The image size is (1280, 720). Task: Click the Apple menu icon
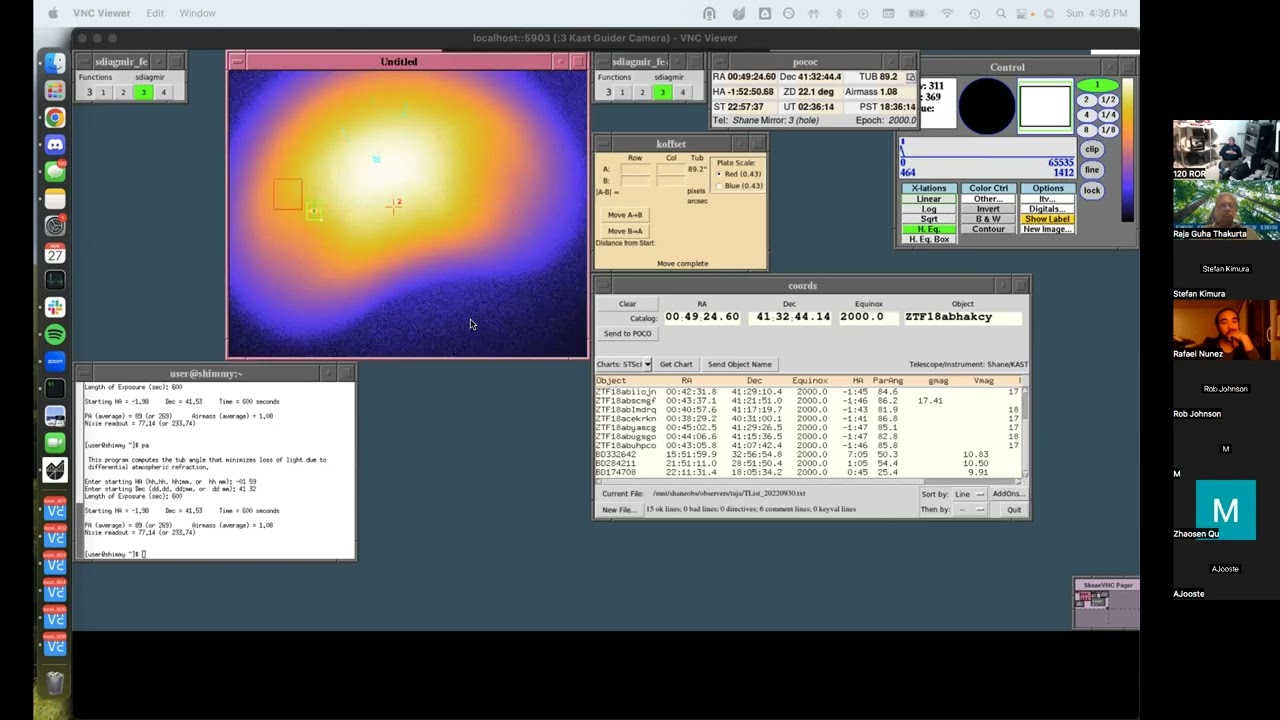53,13
